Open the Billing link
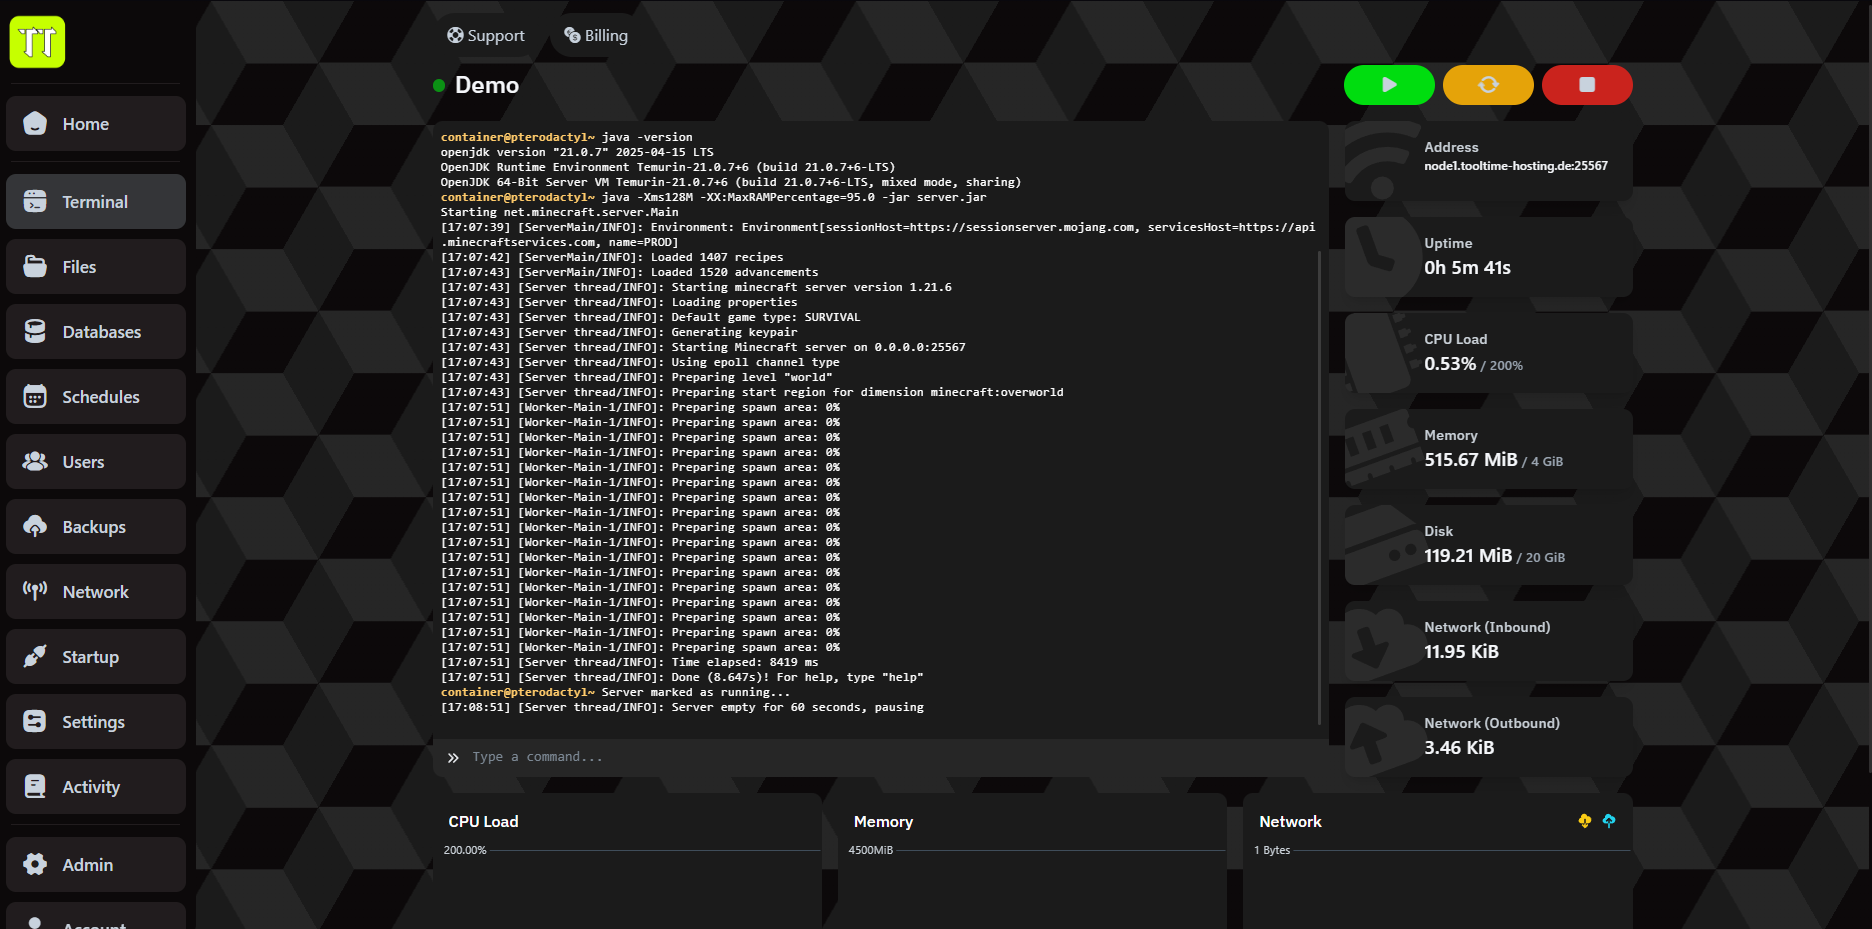The width and height of the screenshot is (1872, 929). pyautogui.click(x=596, y=36)
